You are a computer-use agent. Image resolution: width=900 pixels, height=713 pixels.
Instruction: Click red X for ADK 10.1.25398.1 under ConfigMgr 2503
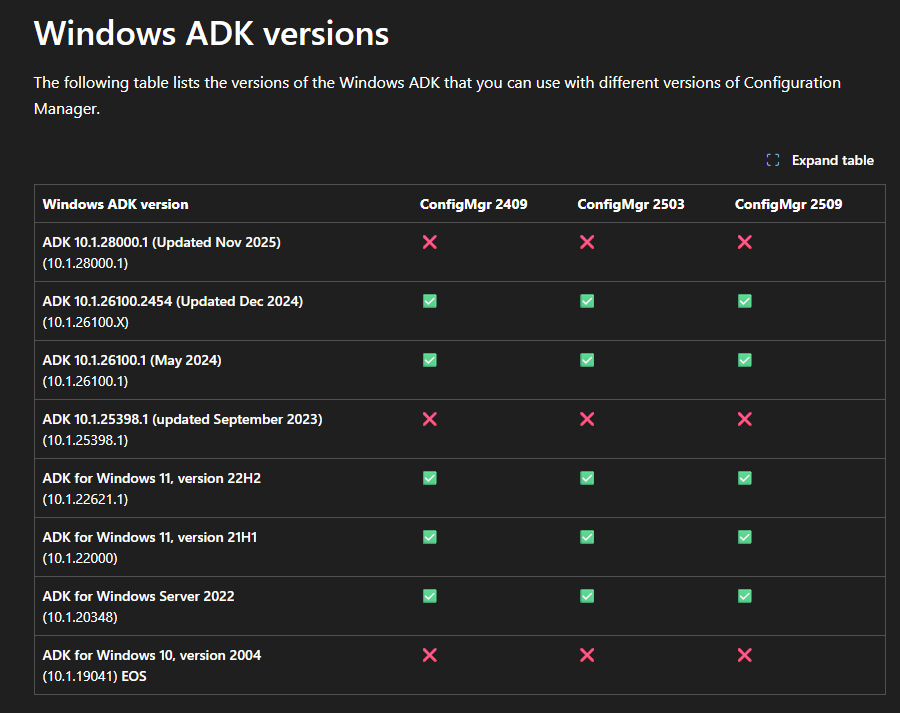click(x=587, y=419)
